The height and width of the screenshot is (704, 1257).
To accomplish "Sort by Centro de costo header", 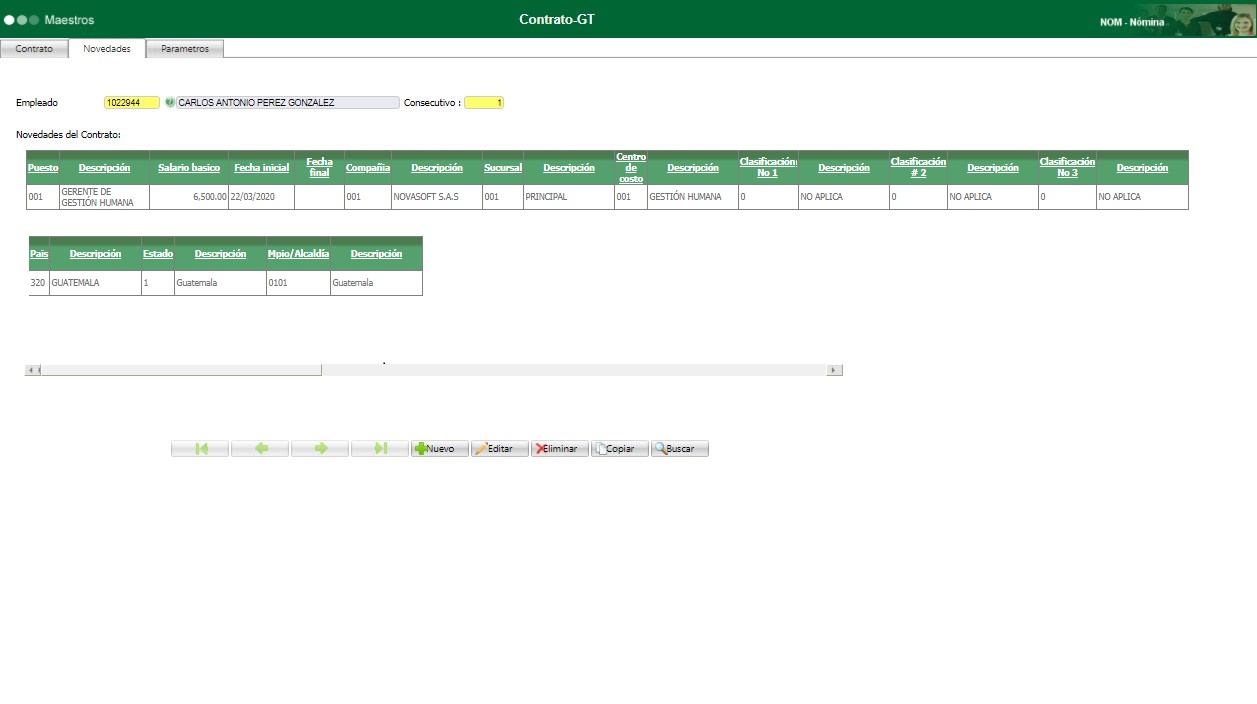I will tap(631, 167).
